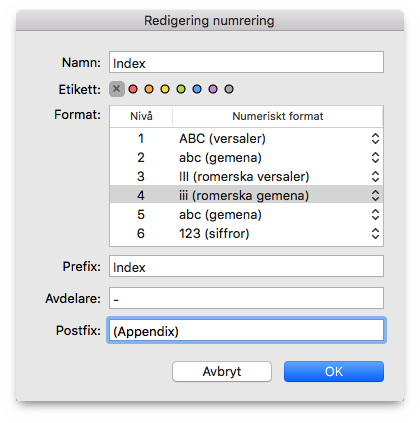Open format dropdown for level 6 siffror
The image size is (420, 423).
coord(375,233)
